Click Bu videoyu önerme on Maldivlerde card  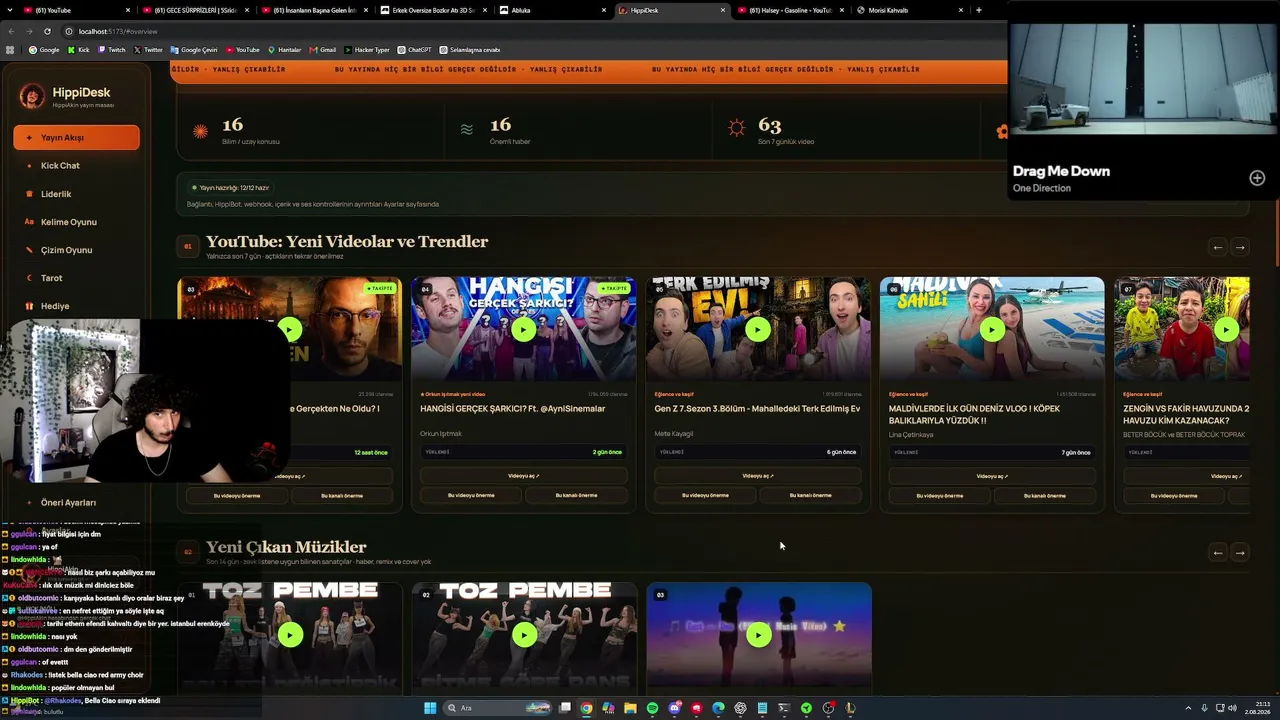(x=940, y=495)
